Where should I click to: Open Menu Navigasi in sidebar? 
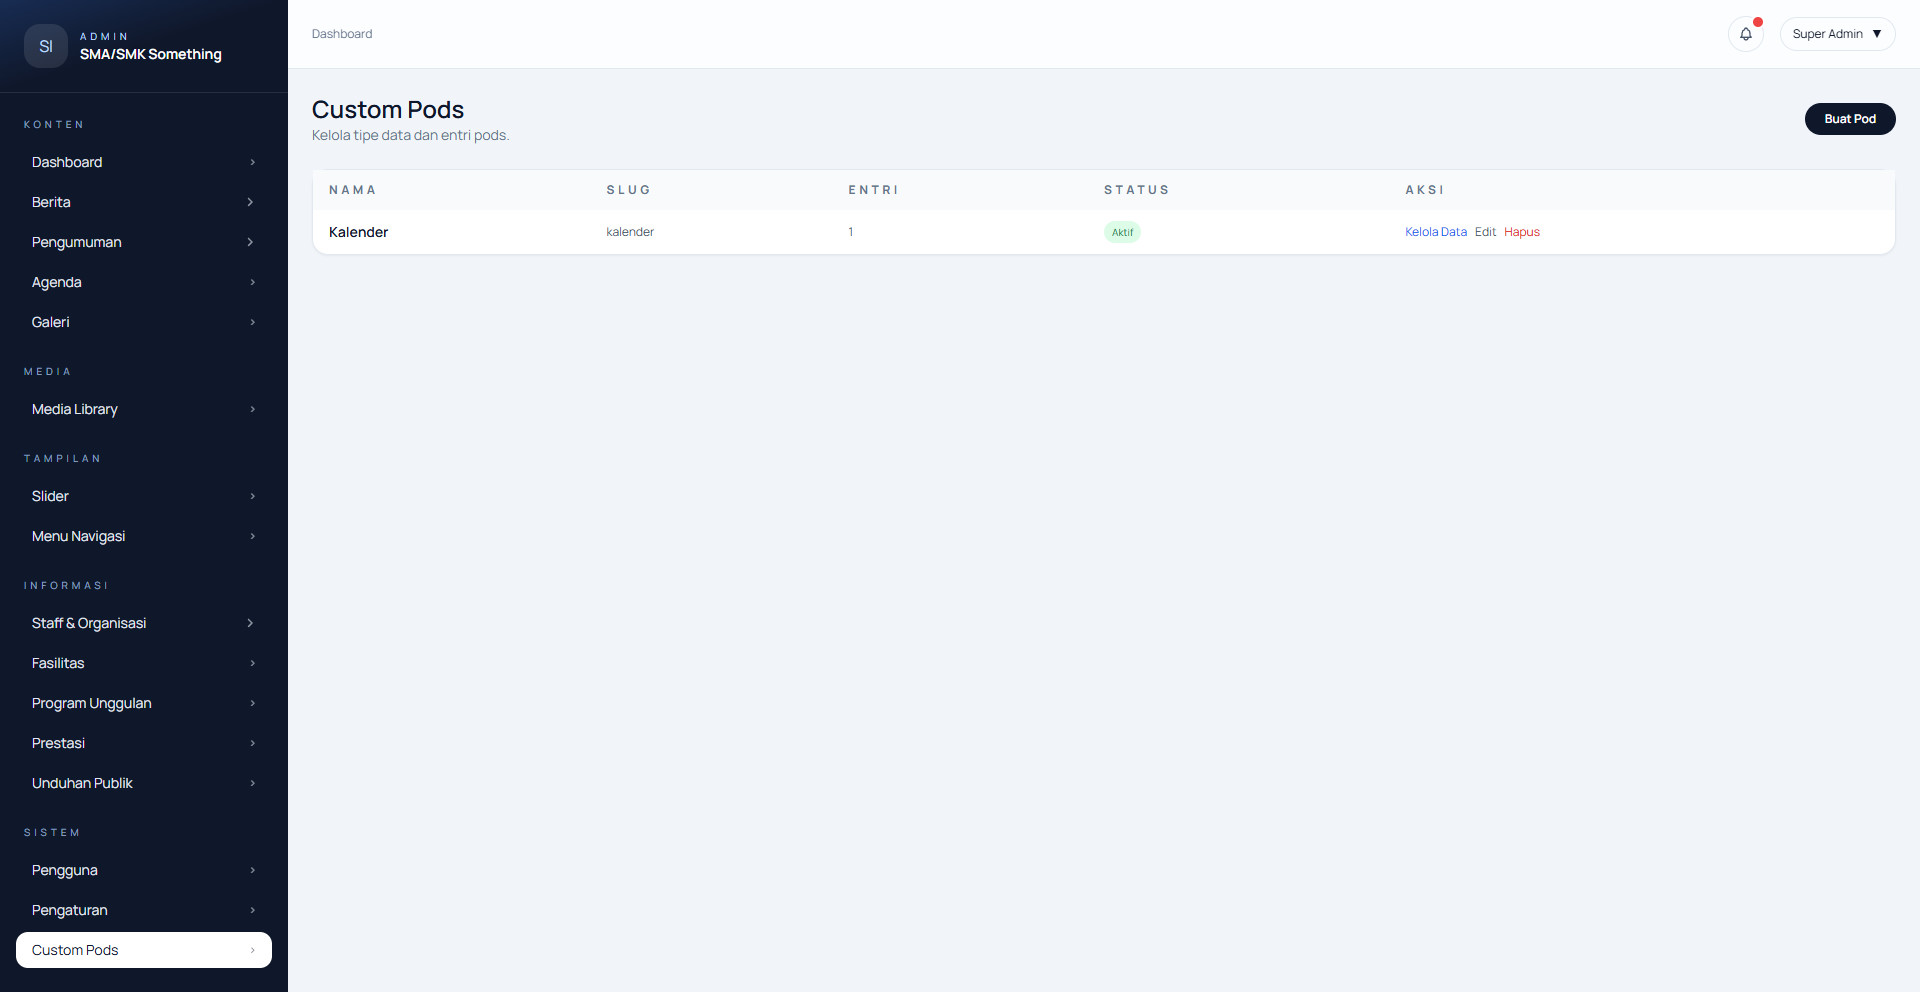[x=144, y=536]
